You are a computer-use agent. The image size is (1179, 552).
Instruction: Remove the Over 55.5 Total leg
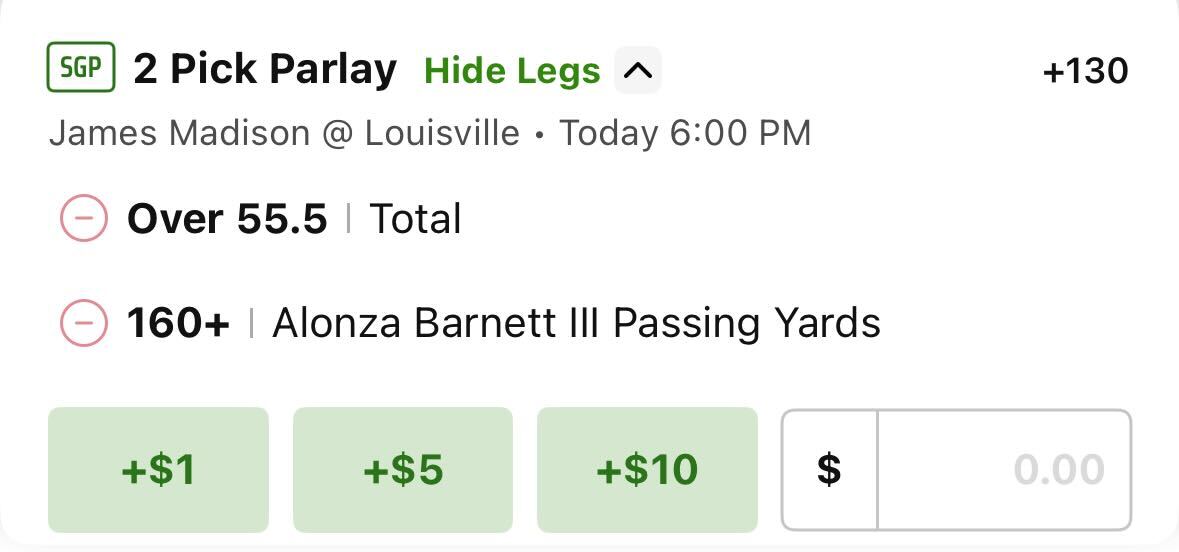point(83,218)
